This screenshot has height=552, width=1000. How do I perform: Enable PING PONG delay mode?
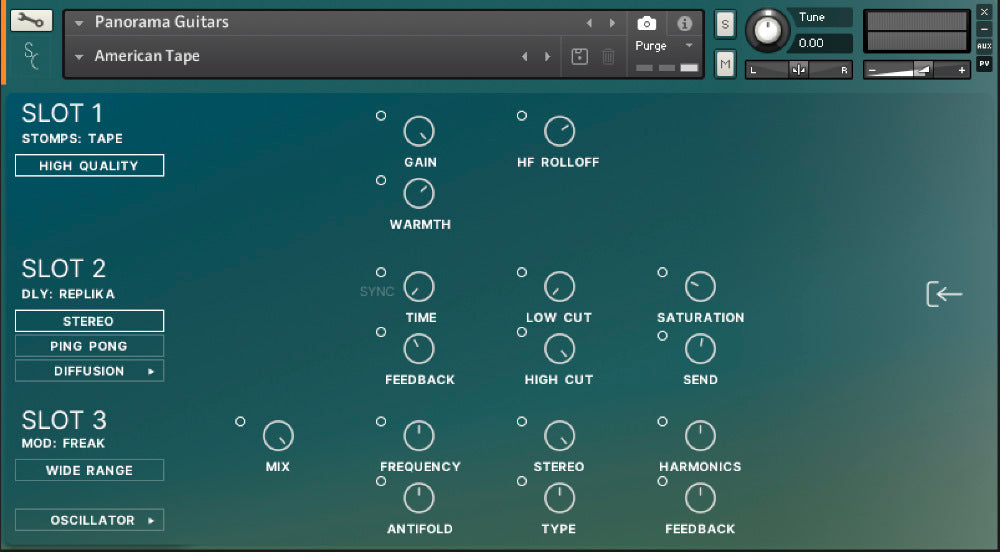(x=89, y=346)
